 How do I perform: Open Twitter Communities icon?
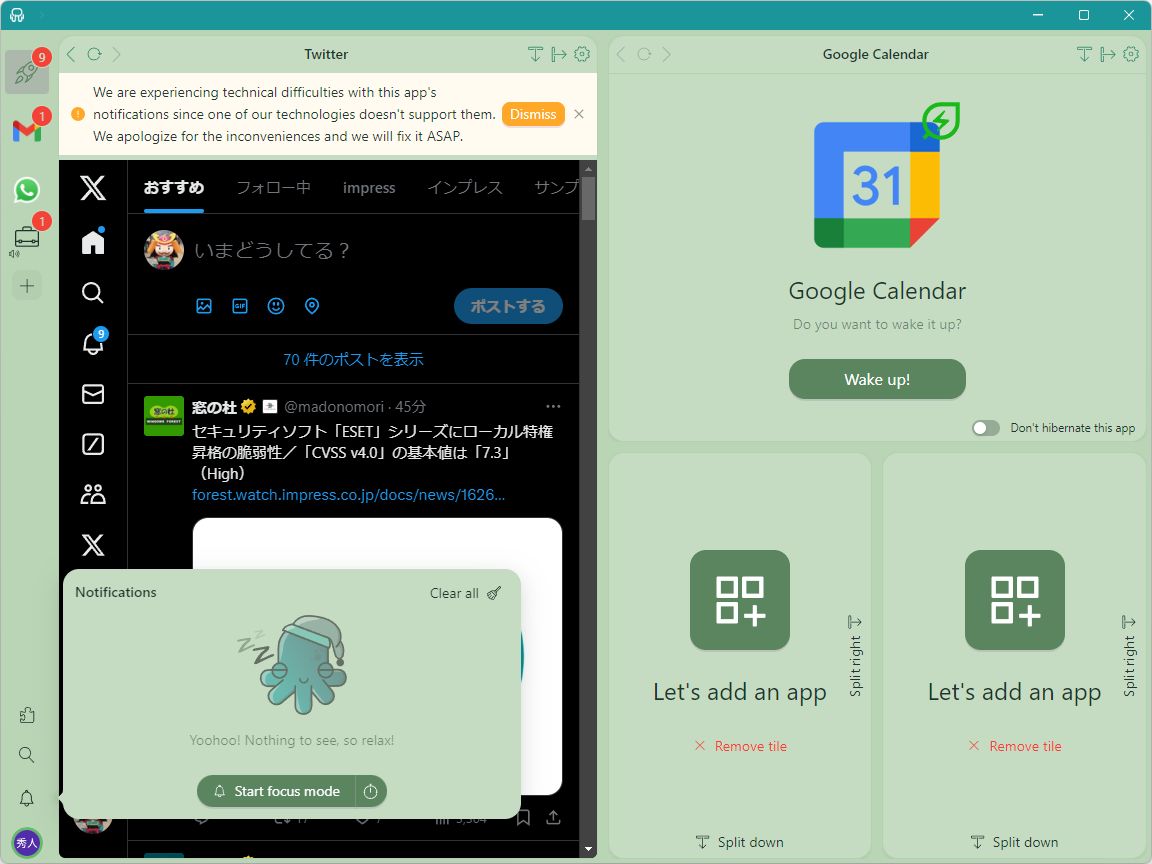tap(92, 493)
